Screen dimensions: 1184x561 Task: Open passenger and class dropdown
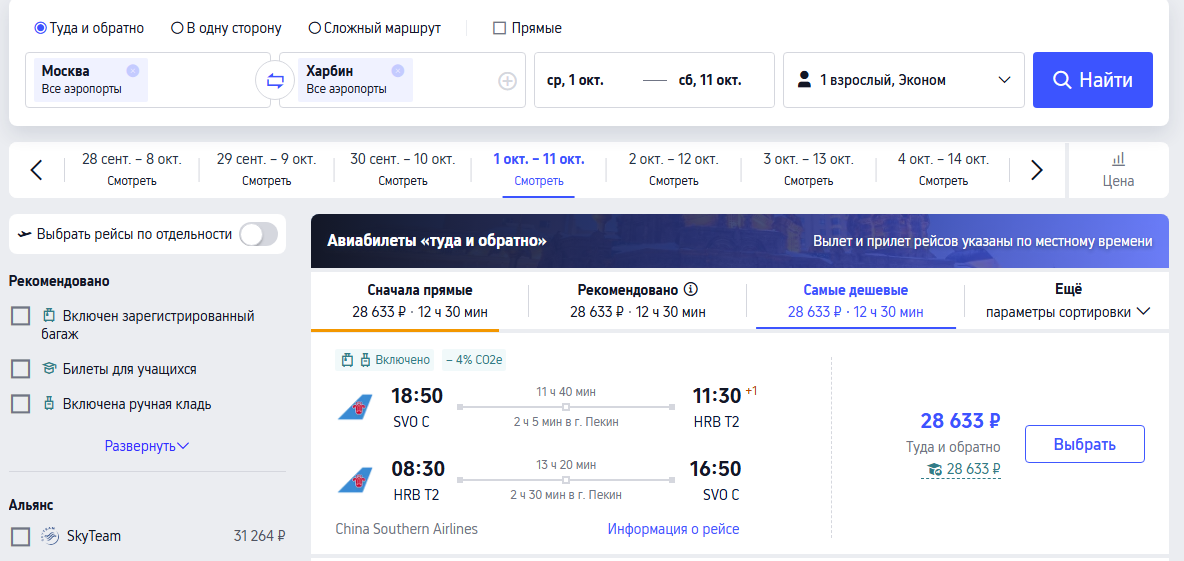point(904,80)
